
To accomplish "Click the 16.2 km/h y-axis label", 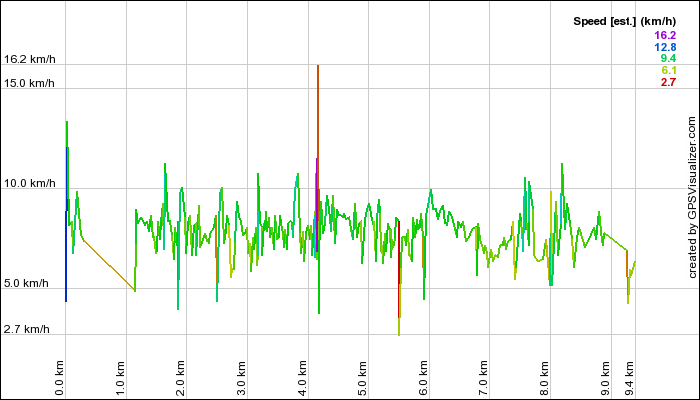I will [x=29, y=59].
